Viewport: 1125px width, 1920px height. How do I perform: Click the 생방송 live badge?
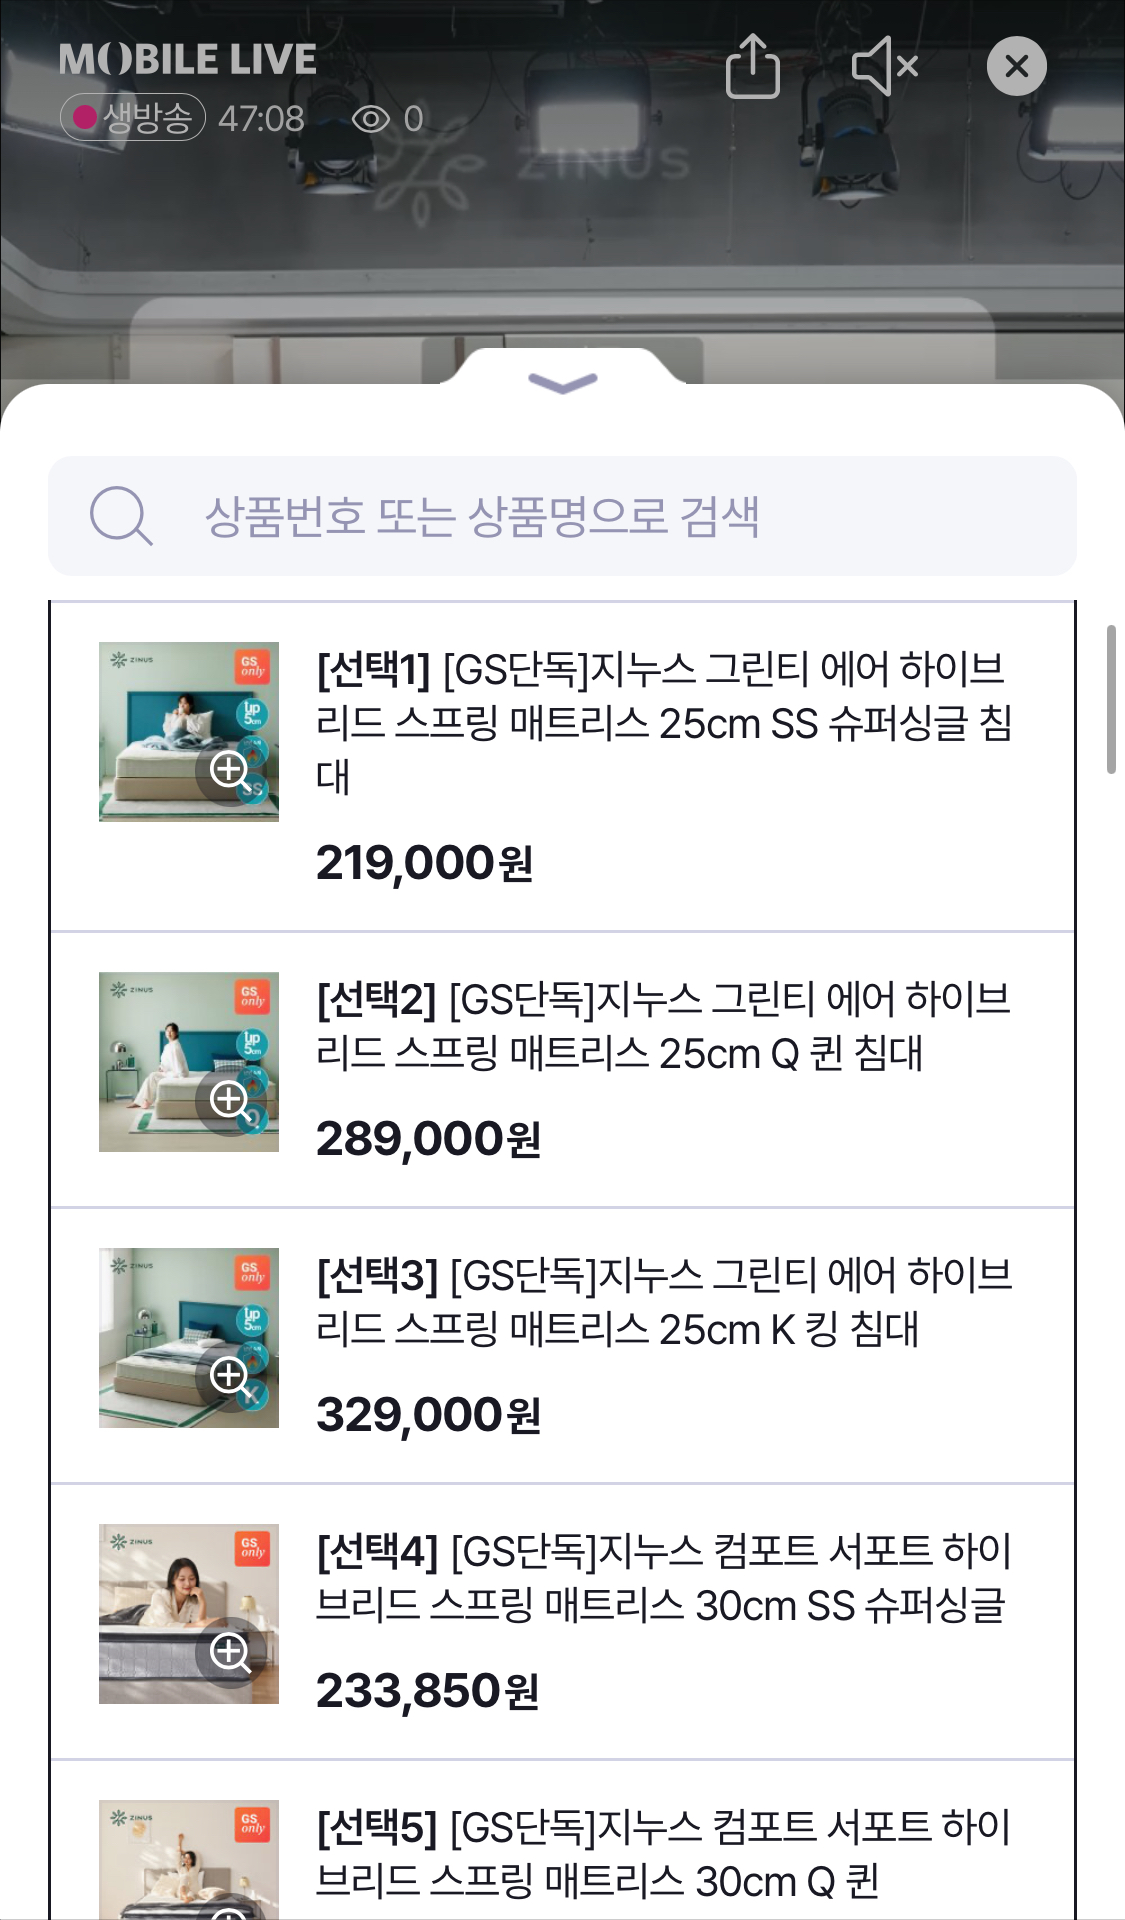(x=133, y=118)
